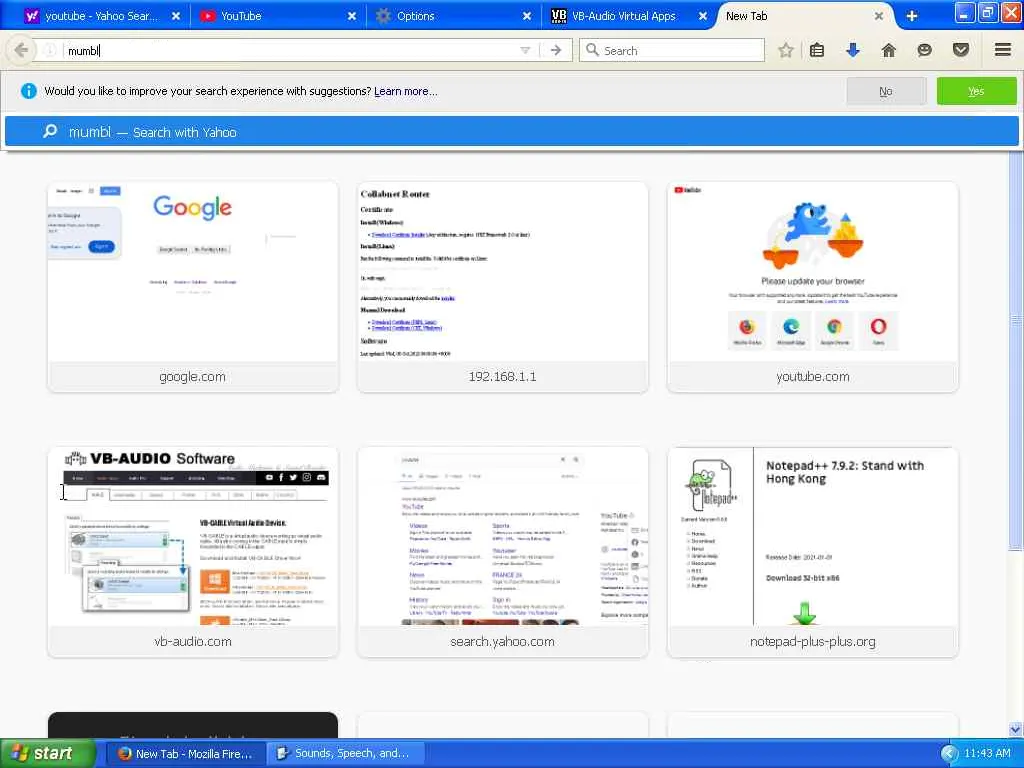
Task: Open a new tab with the plus button
Action: (912, 16)
